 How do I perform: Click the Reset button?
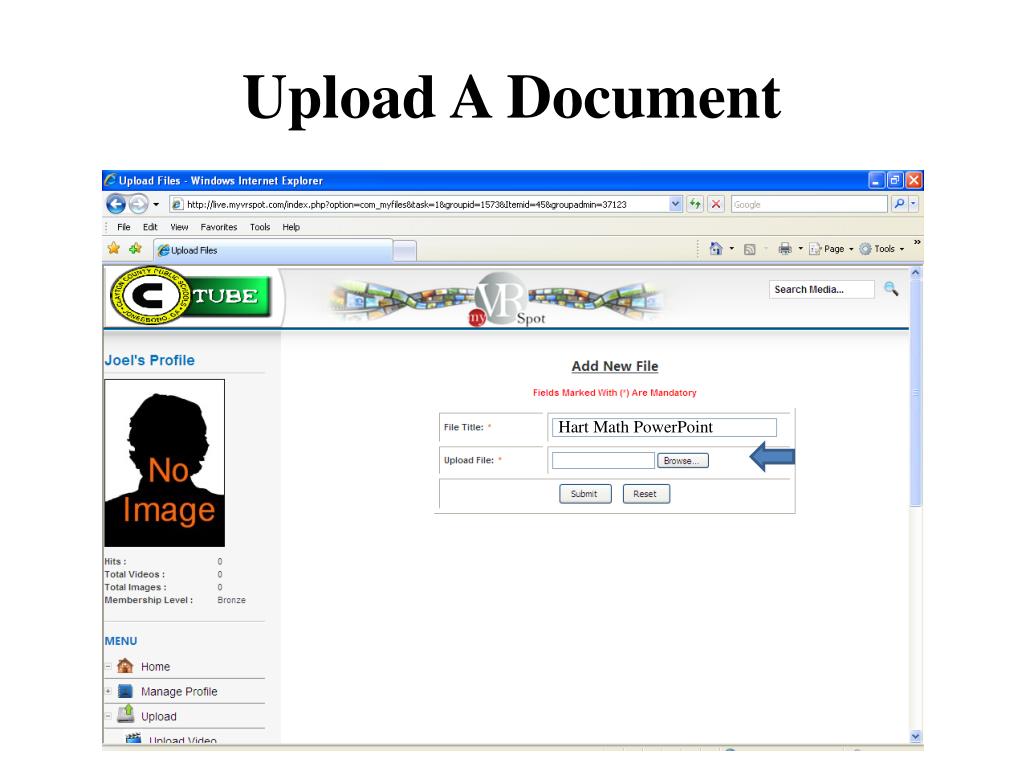[x=646, y=494]
